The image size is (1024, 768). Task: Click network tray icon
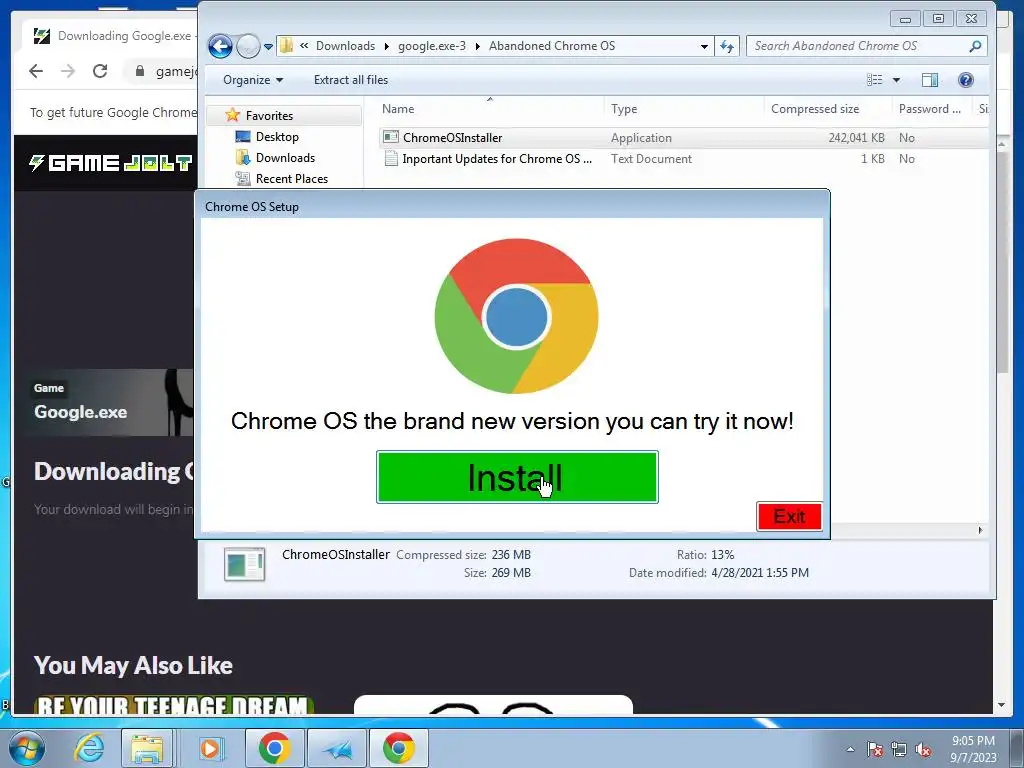[899, 749]
